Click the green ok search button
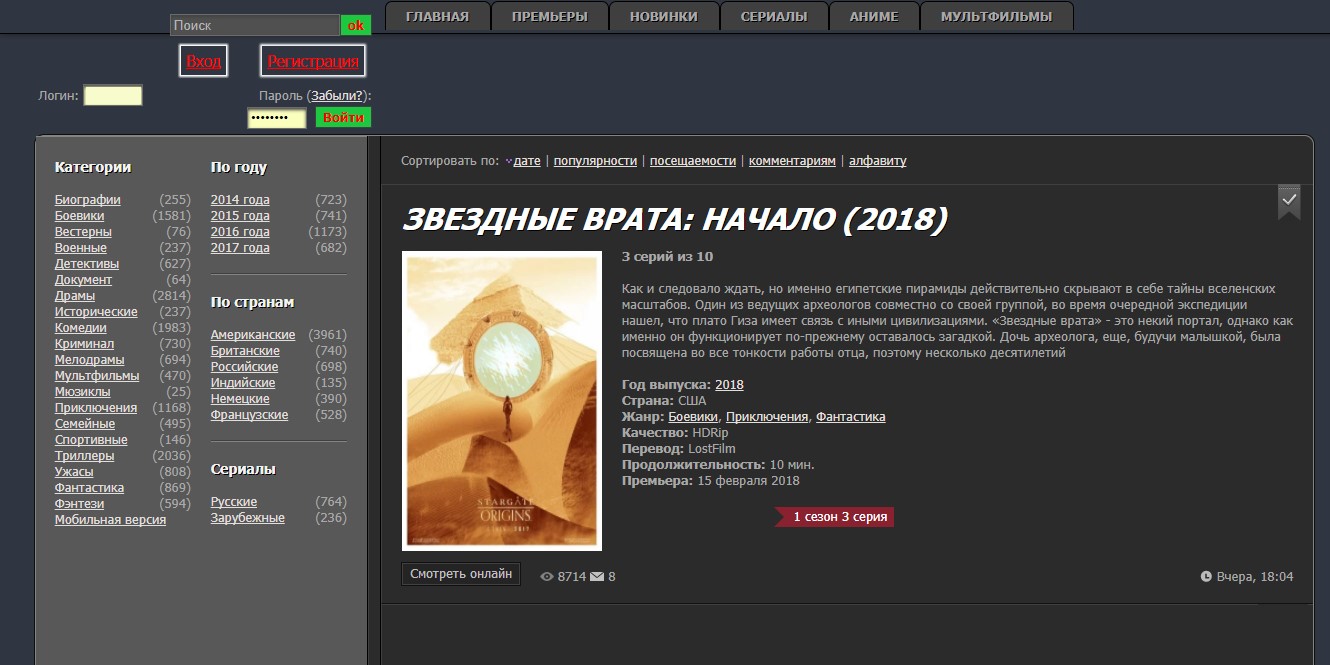Image resolution: width=1330 pixels, height=665 pixels. [x=356, y=25]
